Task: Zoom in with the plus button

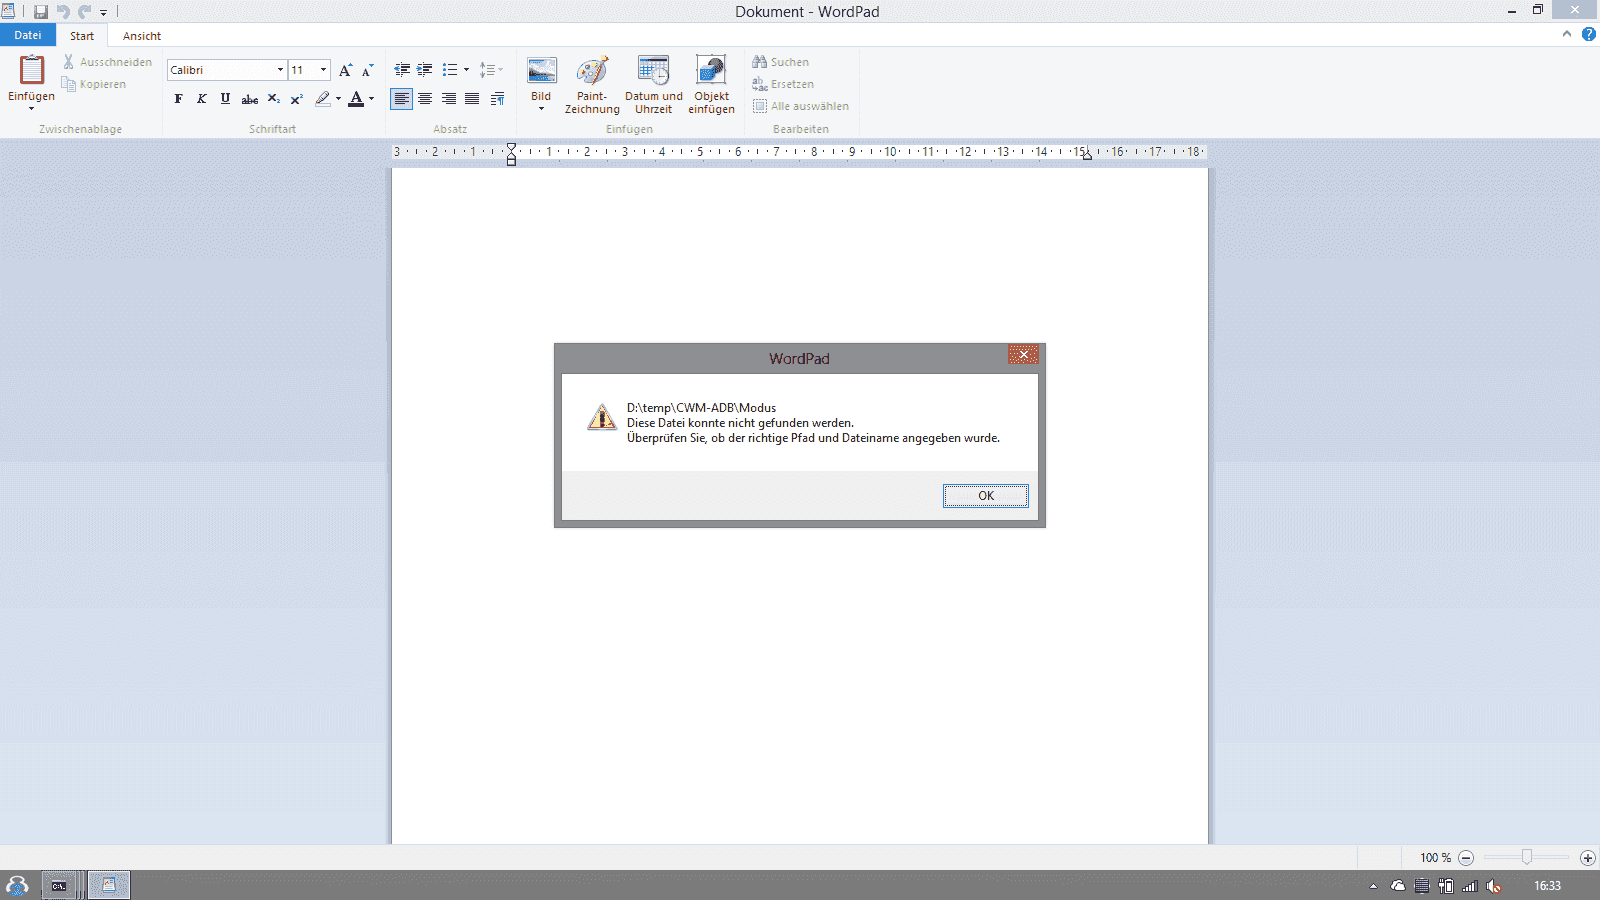Action: [x=1587, y=858]
